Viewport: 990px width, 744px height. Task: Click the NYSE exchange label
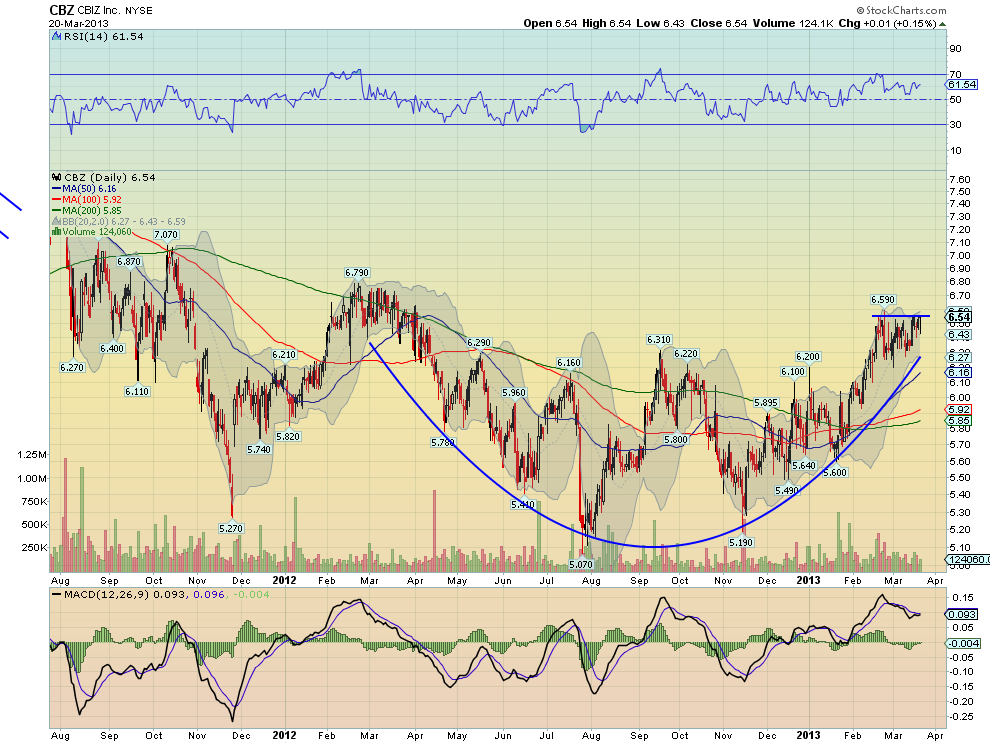[x=141, y=11]
